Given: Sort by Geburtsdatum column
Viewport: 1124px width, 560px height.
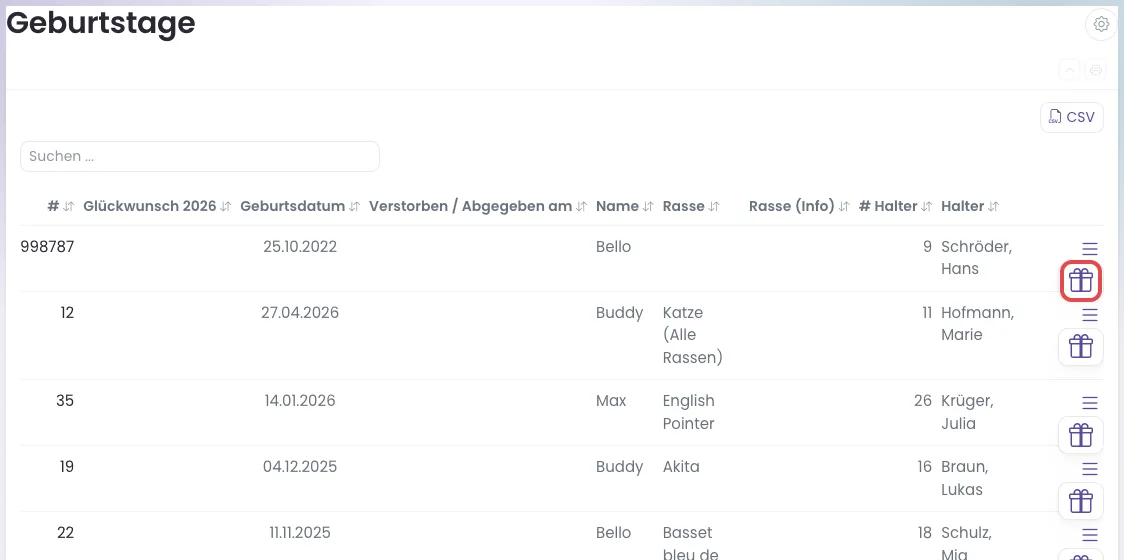Looking at the screenshot, I should [x=300, y=207].
